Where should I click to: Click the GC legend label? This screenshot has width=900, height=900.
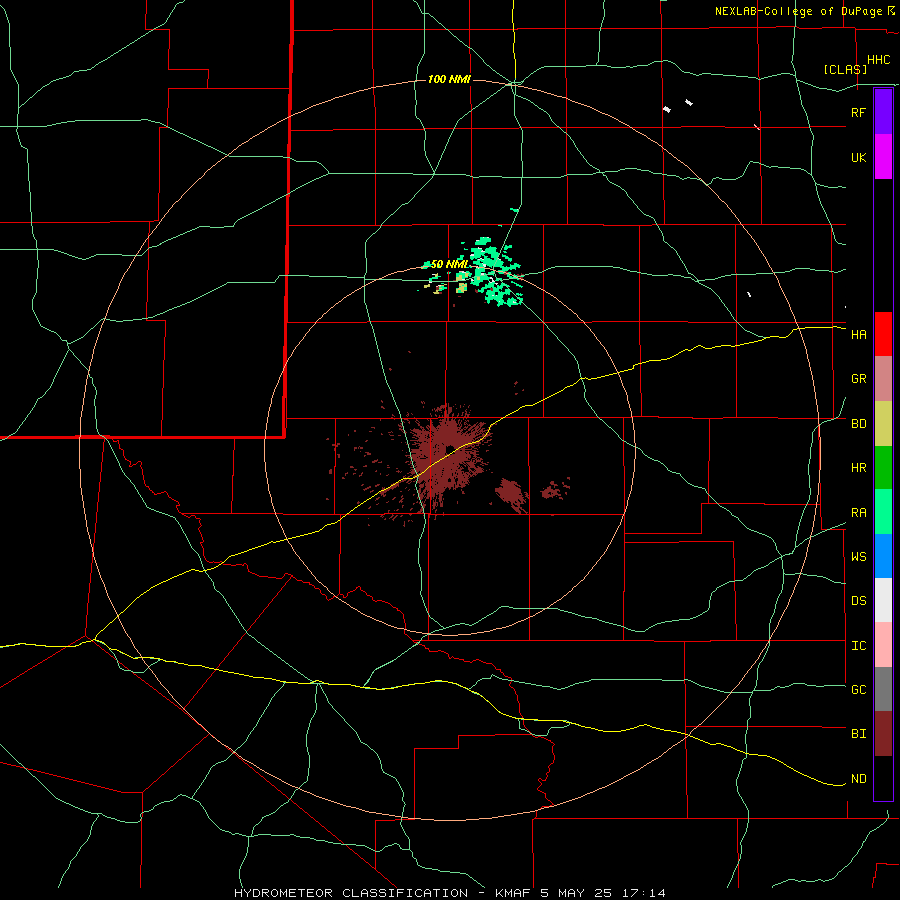pyautogui.click(x=858, y=690)
